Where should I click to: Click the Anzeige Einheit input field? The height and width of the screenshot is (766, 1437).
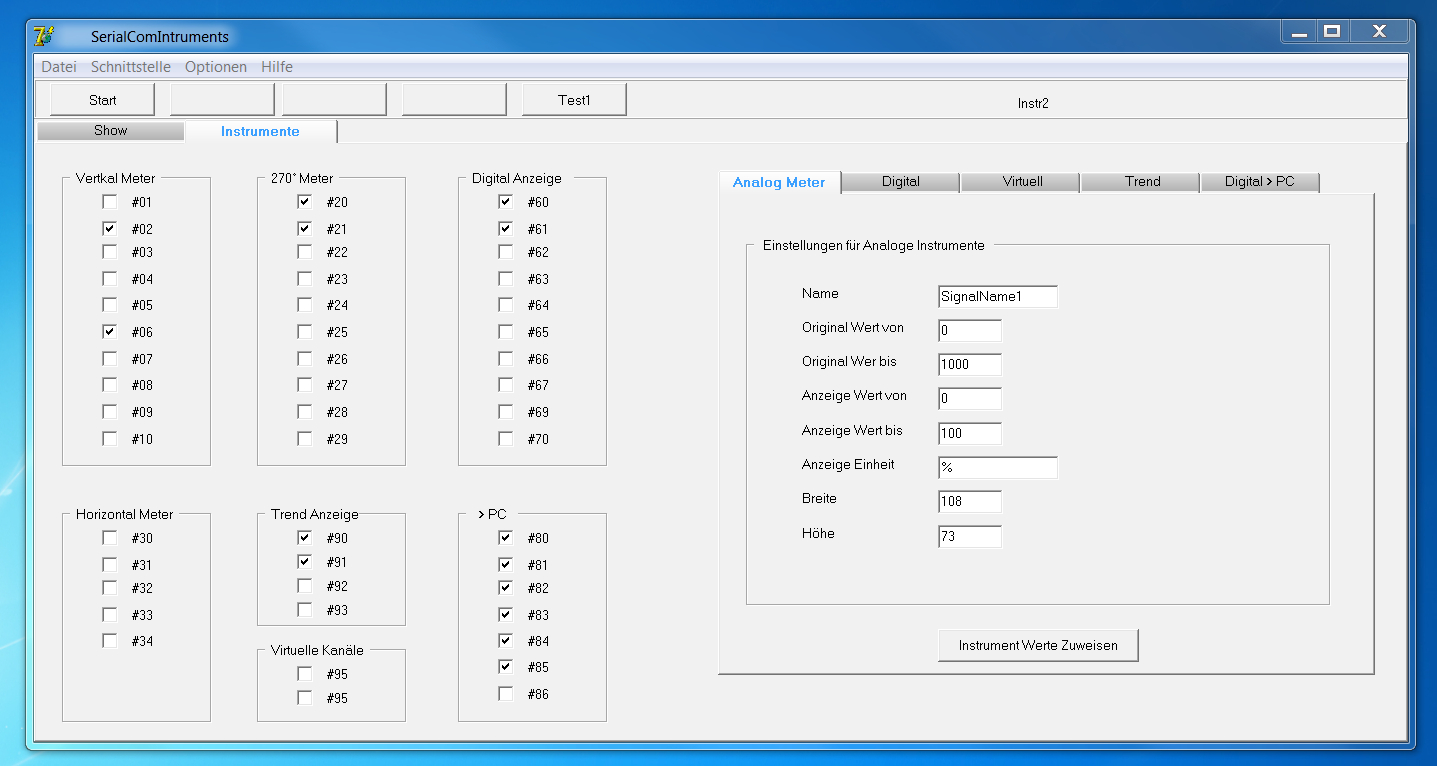click(997, 468)
